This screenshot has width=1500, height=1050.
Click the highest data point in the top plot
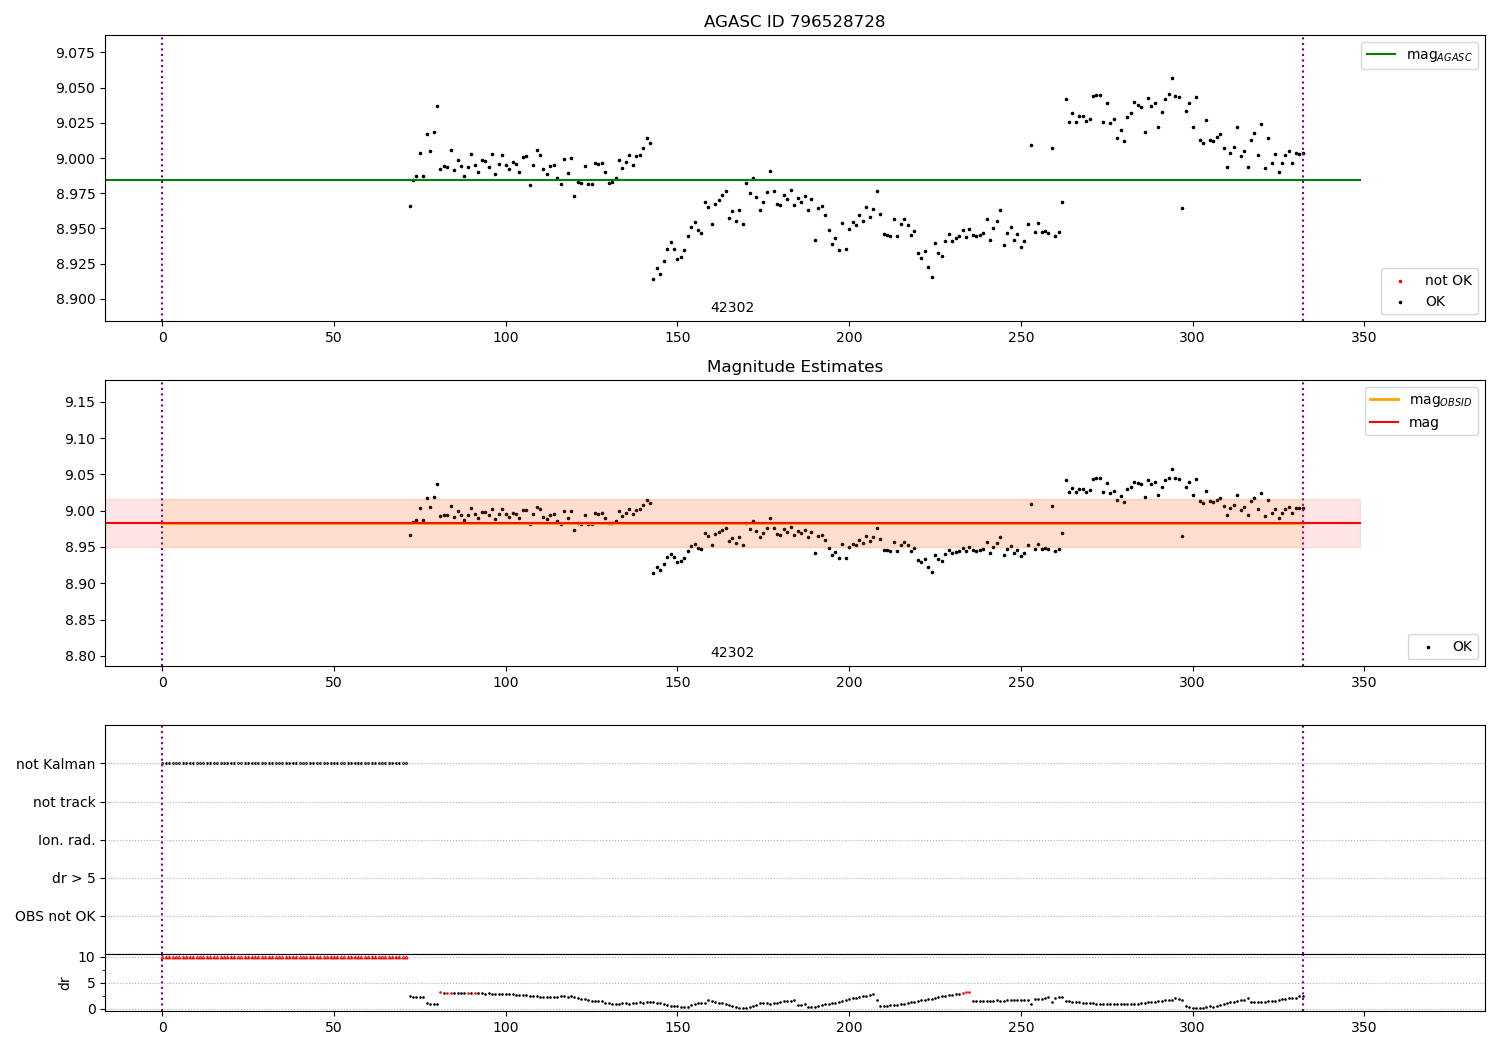click(1172, 78)
